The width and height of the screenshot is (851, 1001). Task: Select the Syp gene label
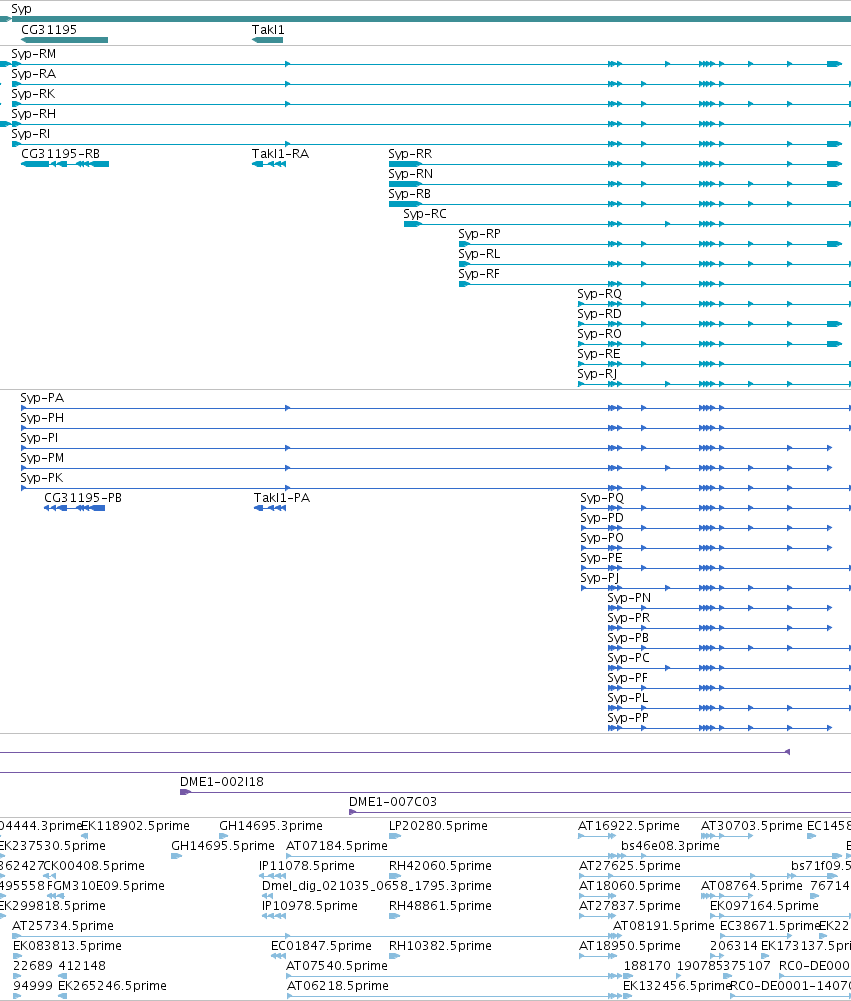tap(21, 9)
